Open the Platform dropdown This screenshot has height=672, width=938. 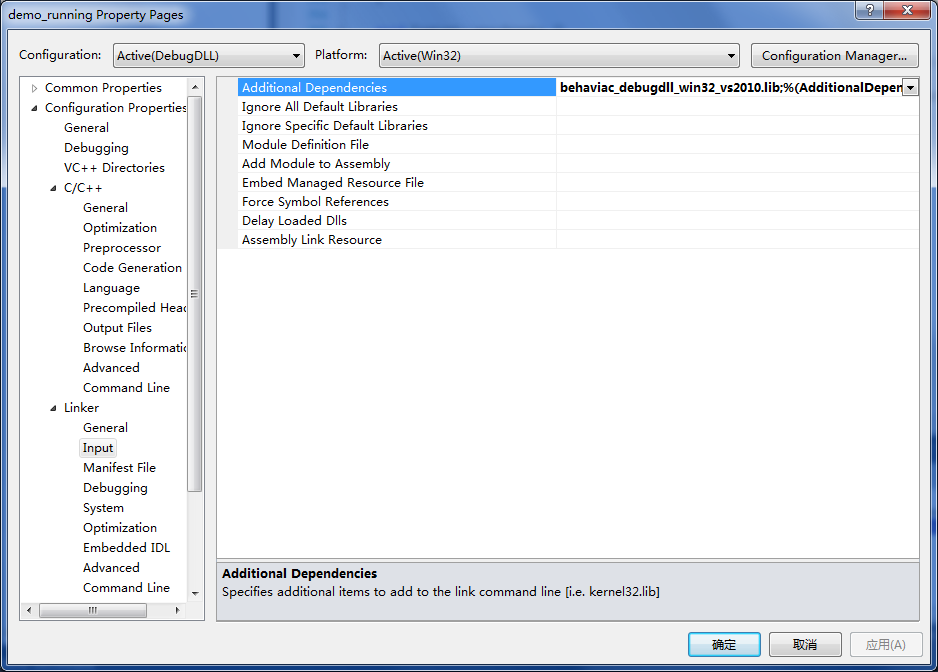[558, 56]
